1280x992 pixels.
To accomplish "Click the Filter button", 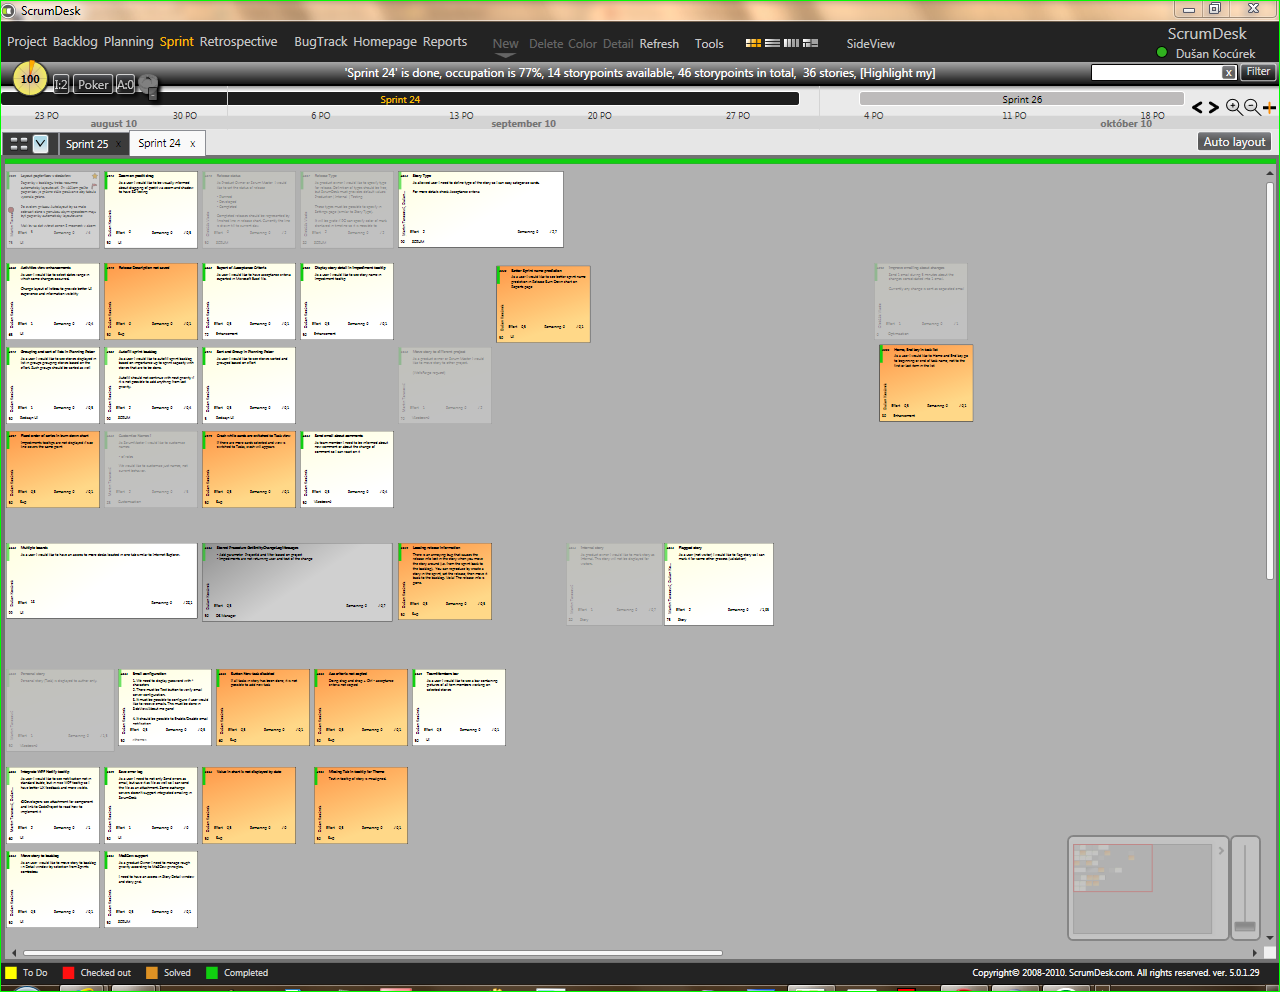I will coord(1257,71).
